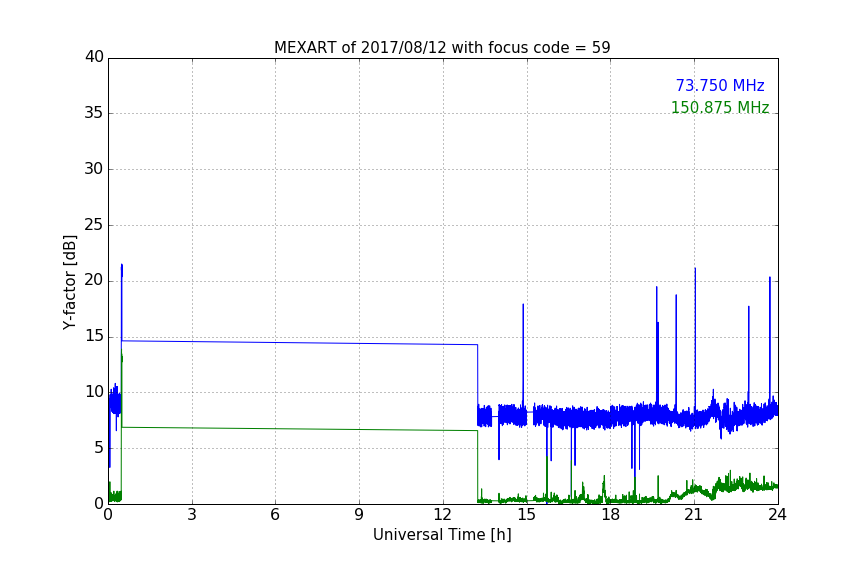864x576 pixels.
Task: Click the x-axis tick label '18'
Action: [610, 515]
